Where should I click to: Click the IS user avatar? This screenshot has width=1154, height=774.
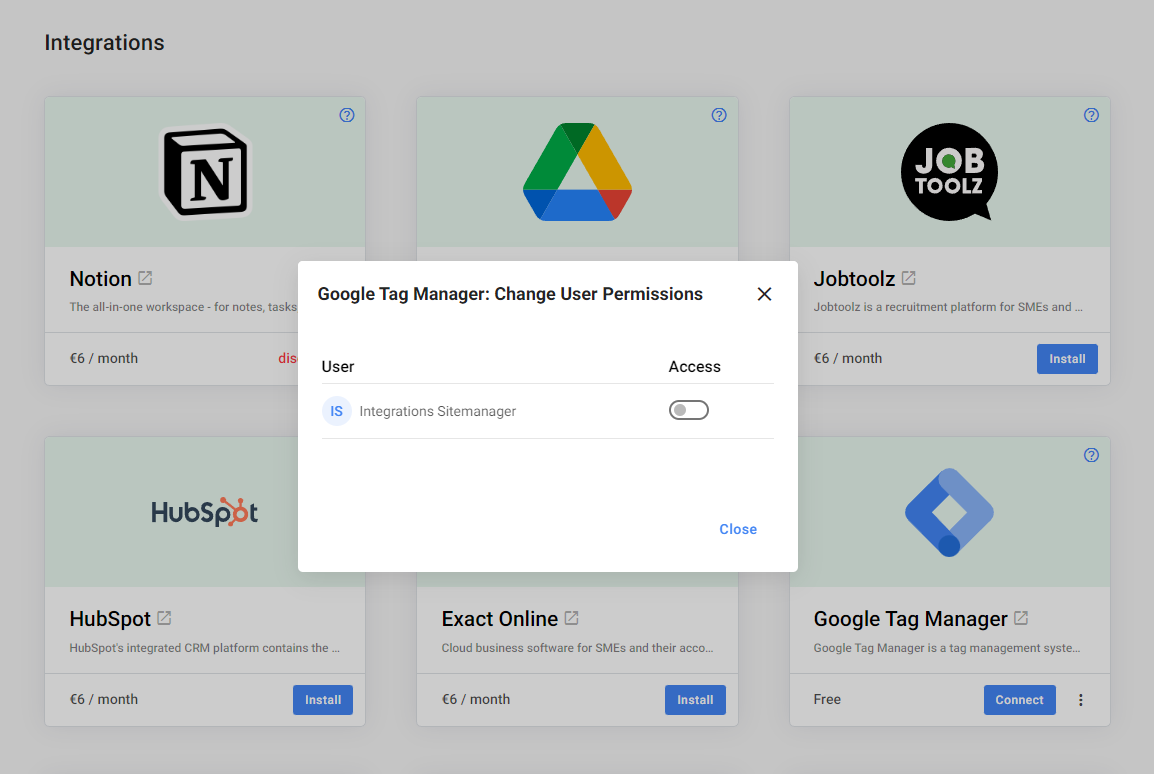coord(336,411)
